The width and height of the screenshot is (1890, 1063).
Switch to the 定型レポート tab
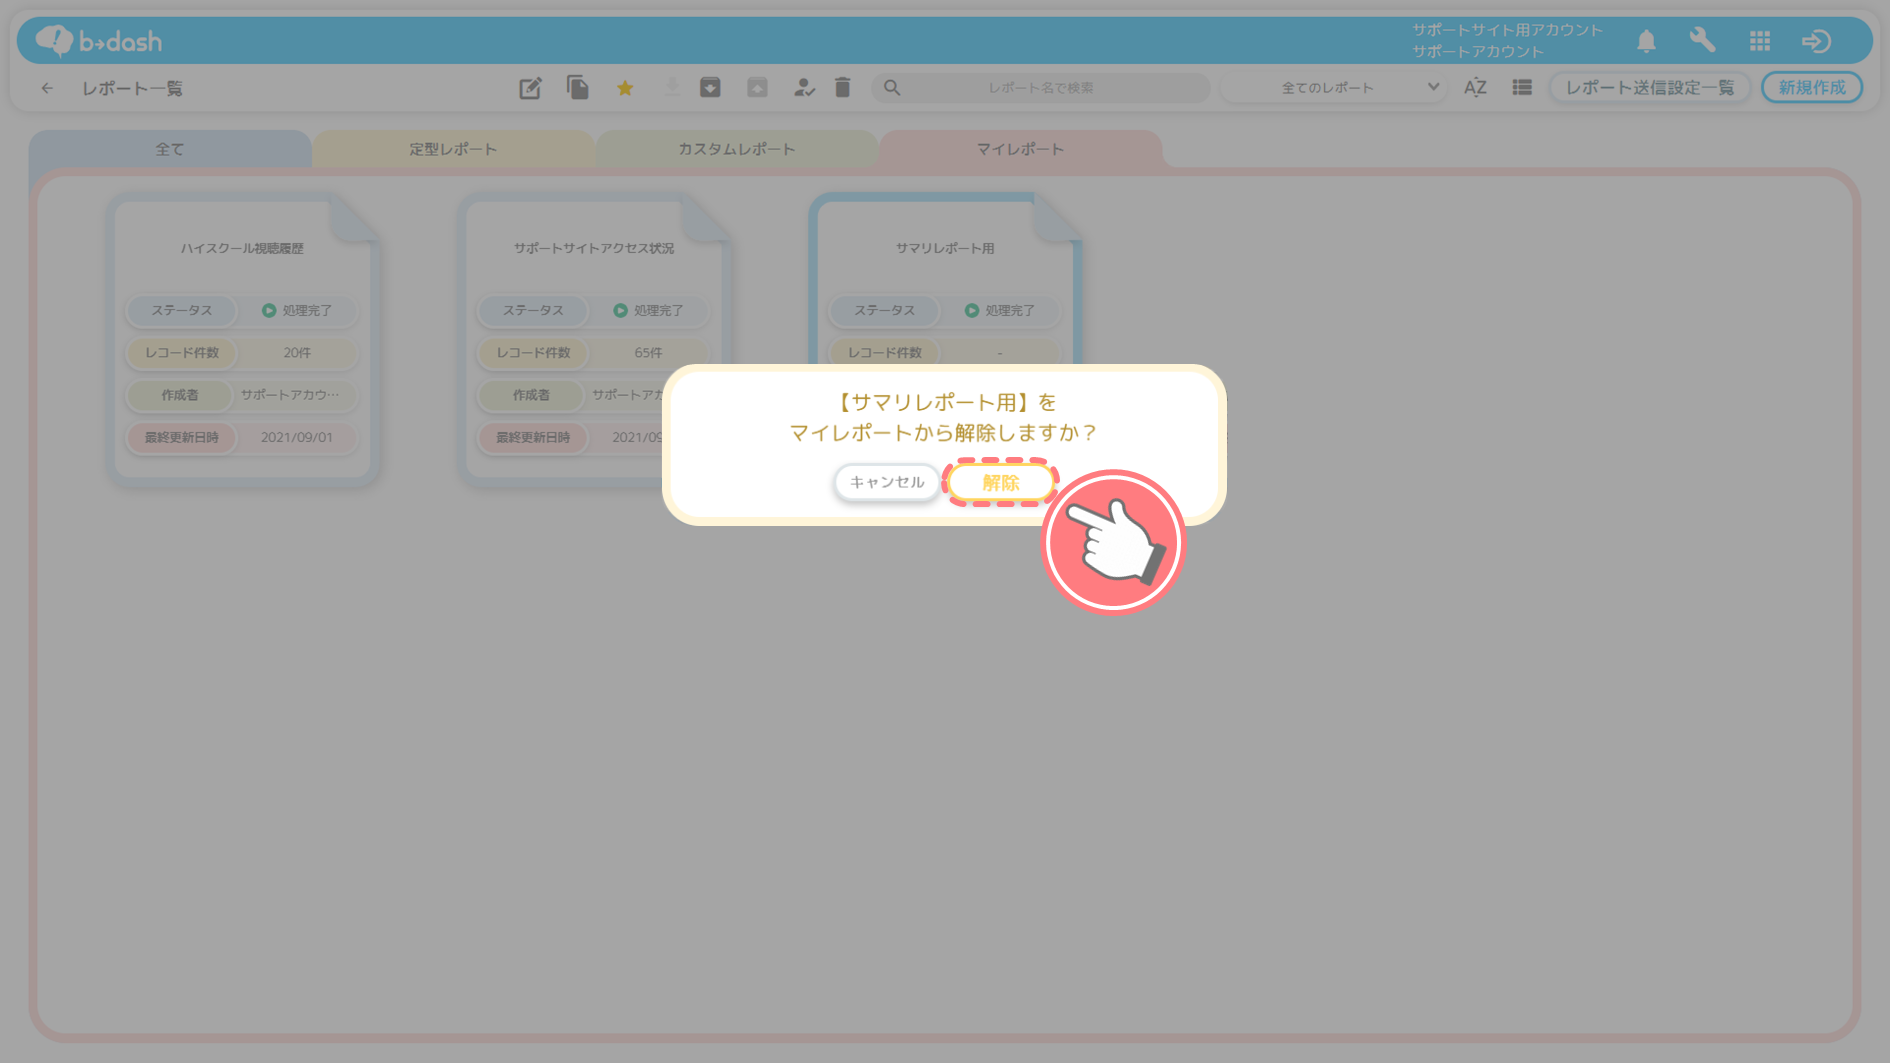(x=453, y=149)
